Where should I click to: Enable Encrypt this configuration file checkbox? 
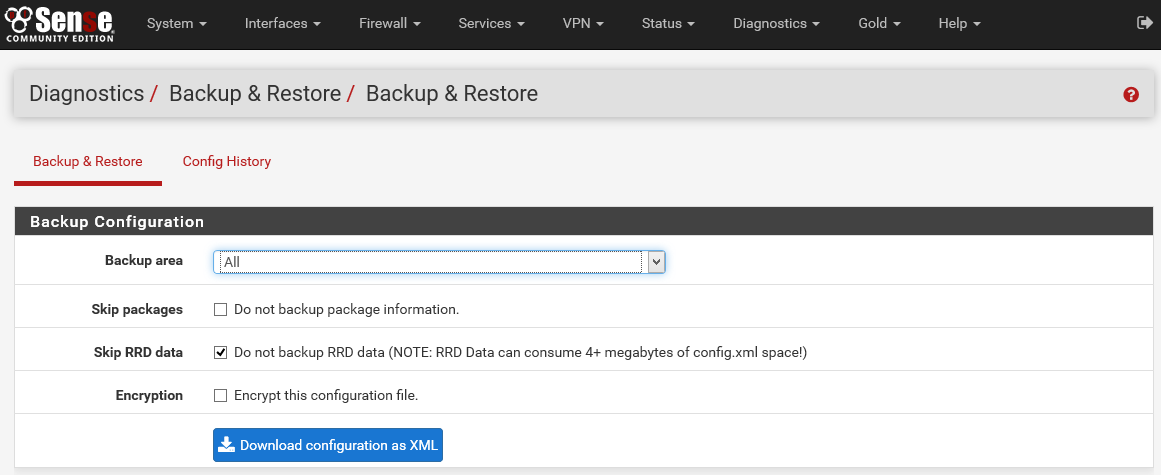click(220, 395)
